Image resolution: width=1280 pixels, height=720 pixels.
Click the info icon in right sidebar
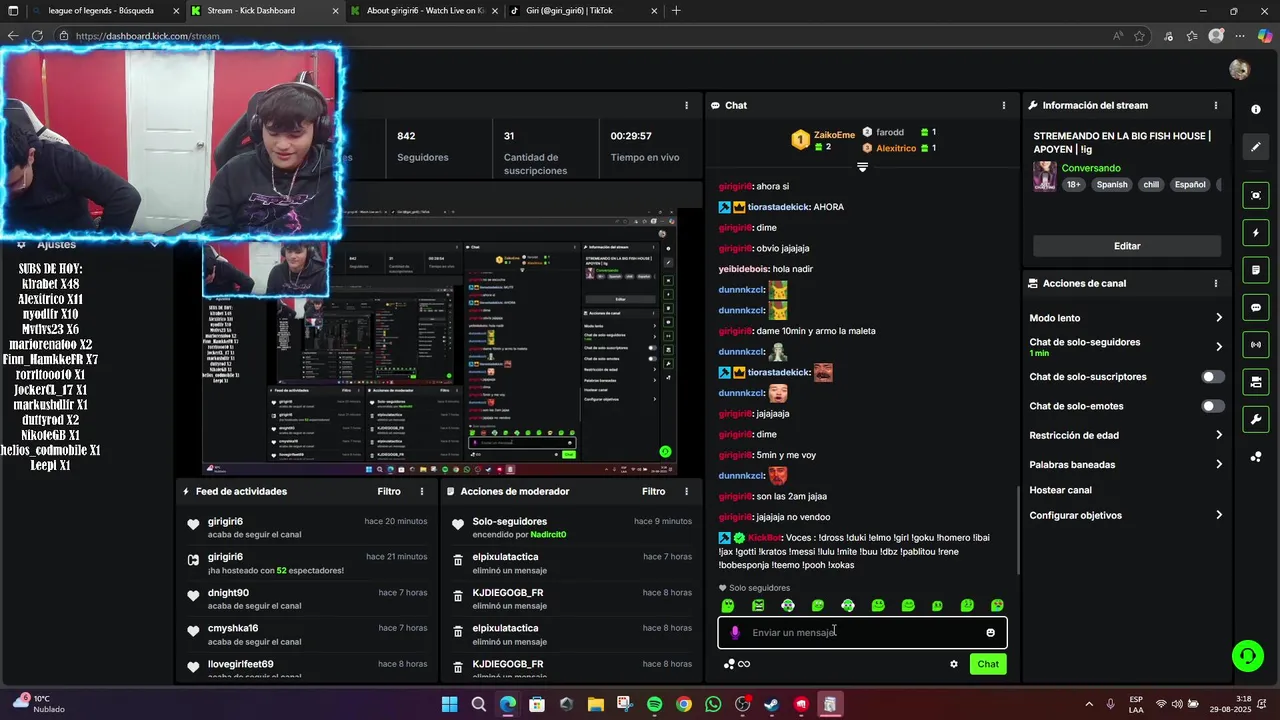point(1256,109)
